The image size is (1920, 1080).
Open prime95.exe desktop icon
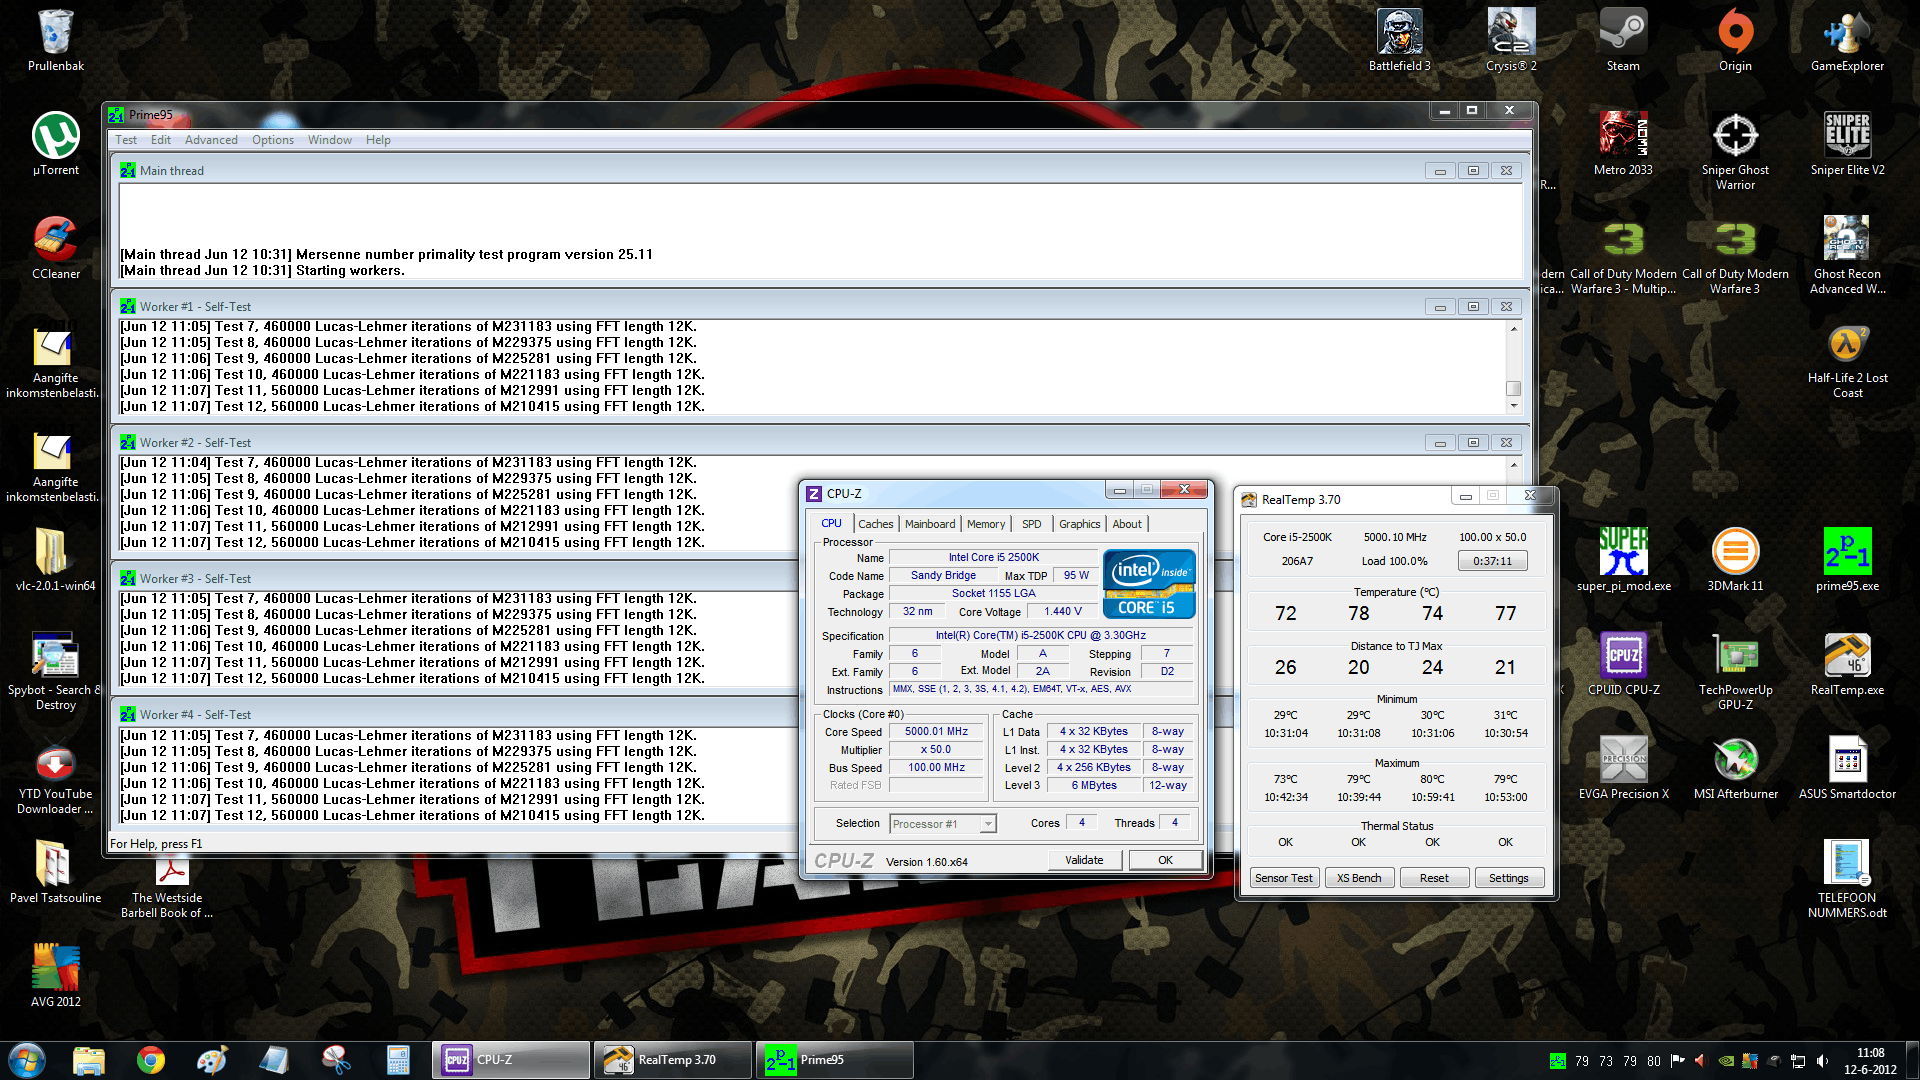[x=1847, y=560]
